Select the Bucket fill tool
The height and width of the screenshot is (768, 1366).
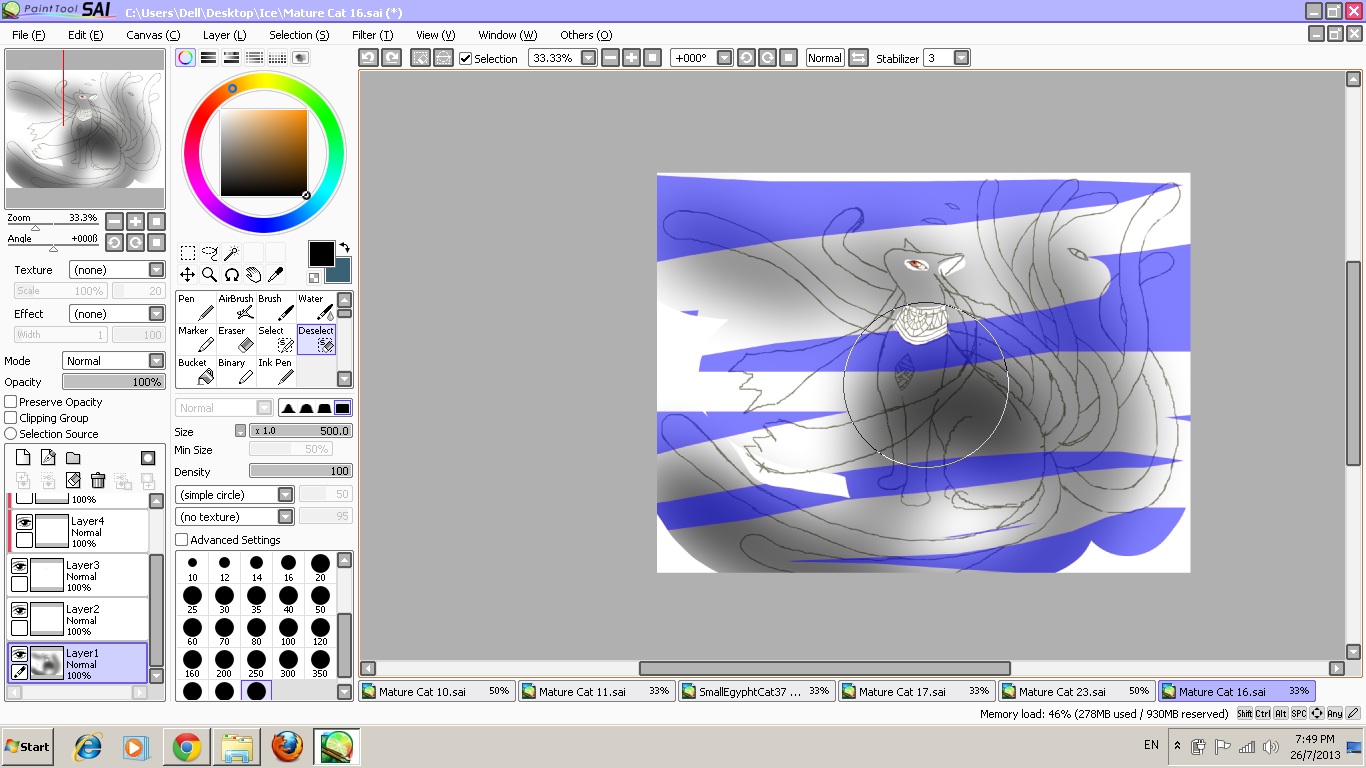click(194, 371)
